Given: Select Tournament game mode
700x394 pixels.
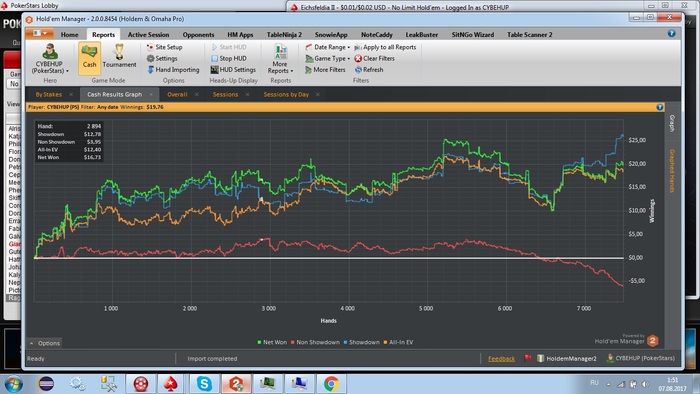Looking at the screenshot, I should pos(119,56).
